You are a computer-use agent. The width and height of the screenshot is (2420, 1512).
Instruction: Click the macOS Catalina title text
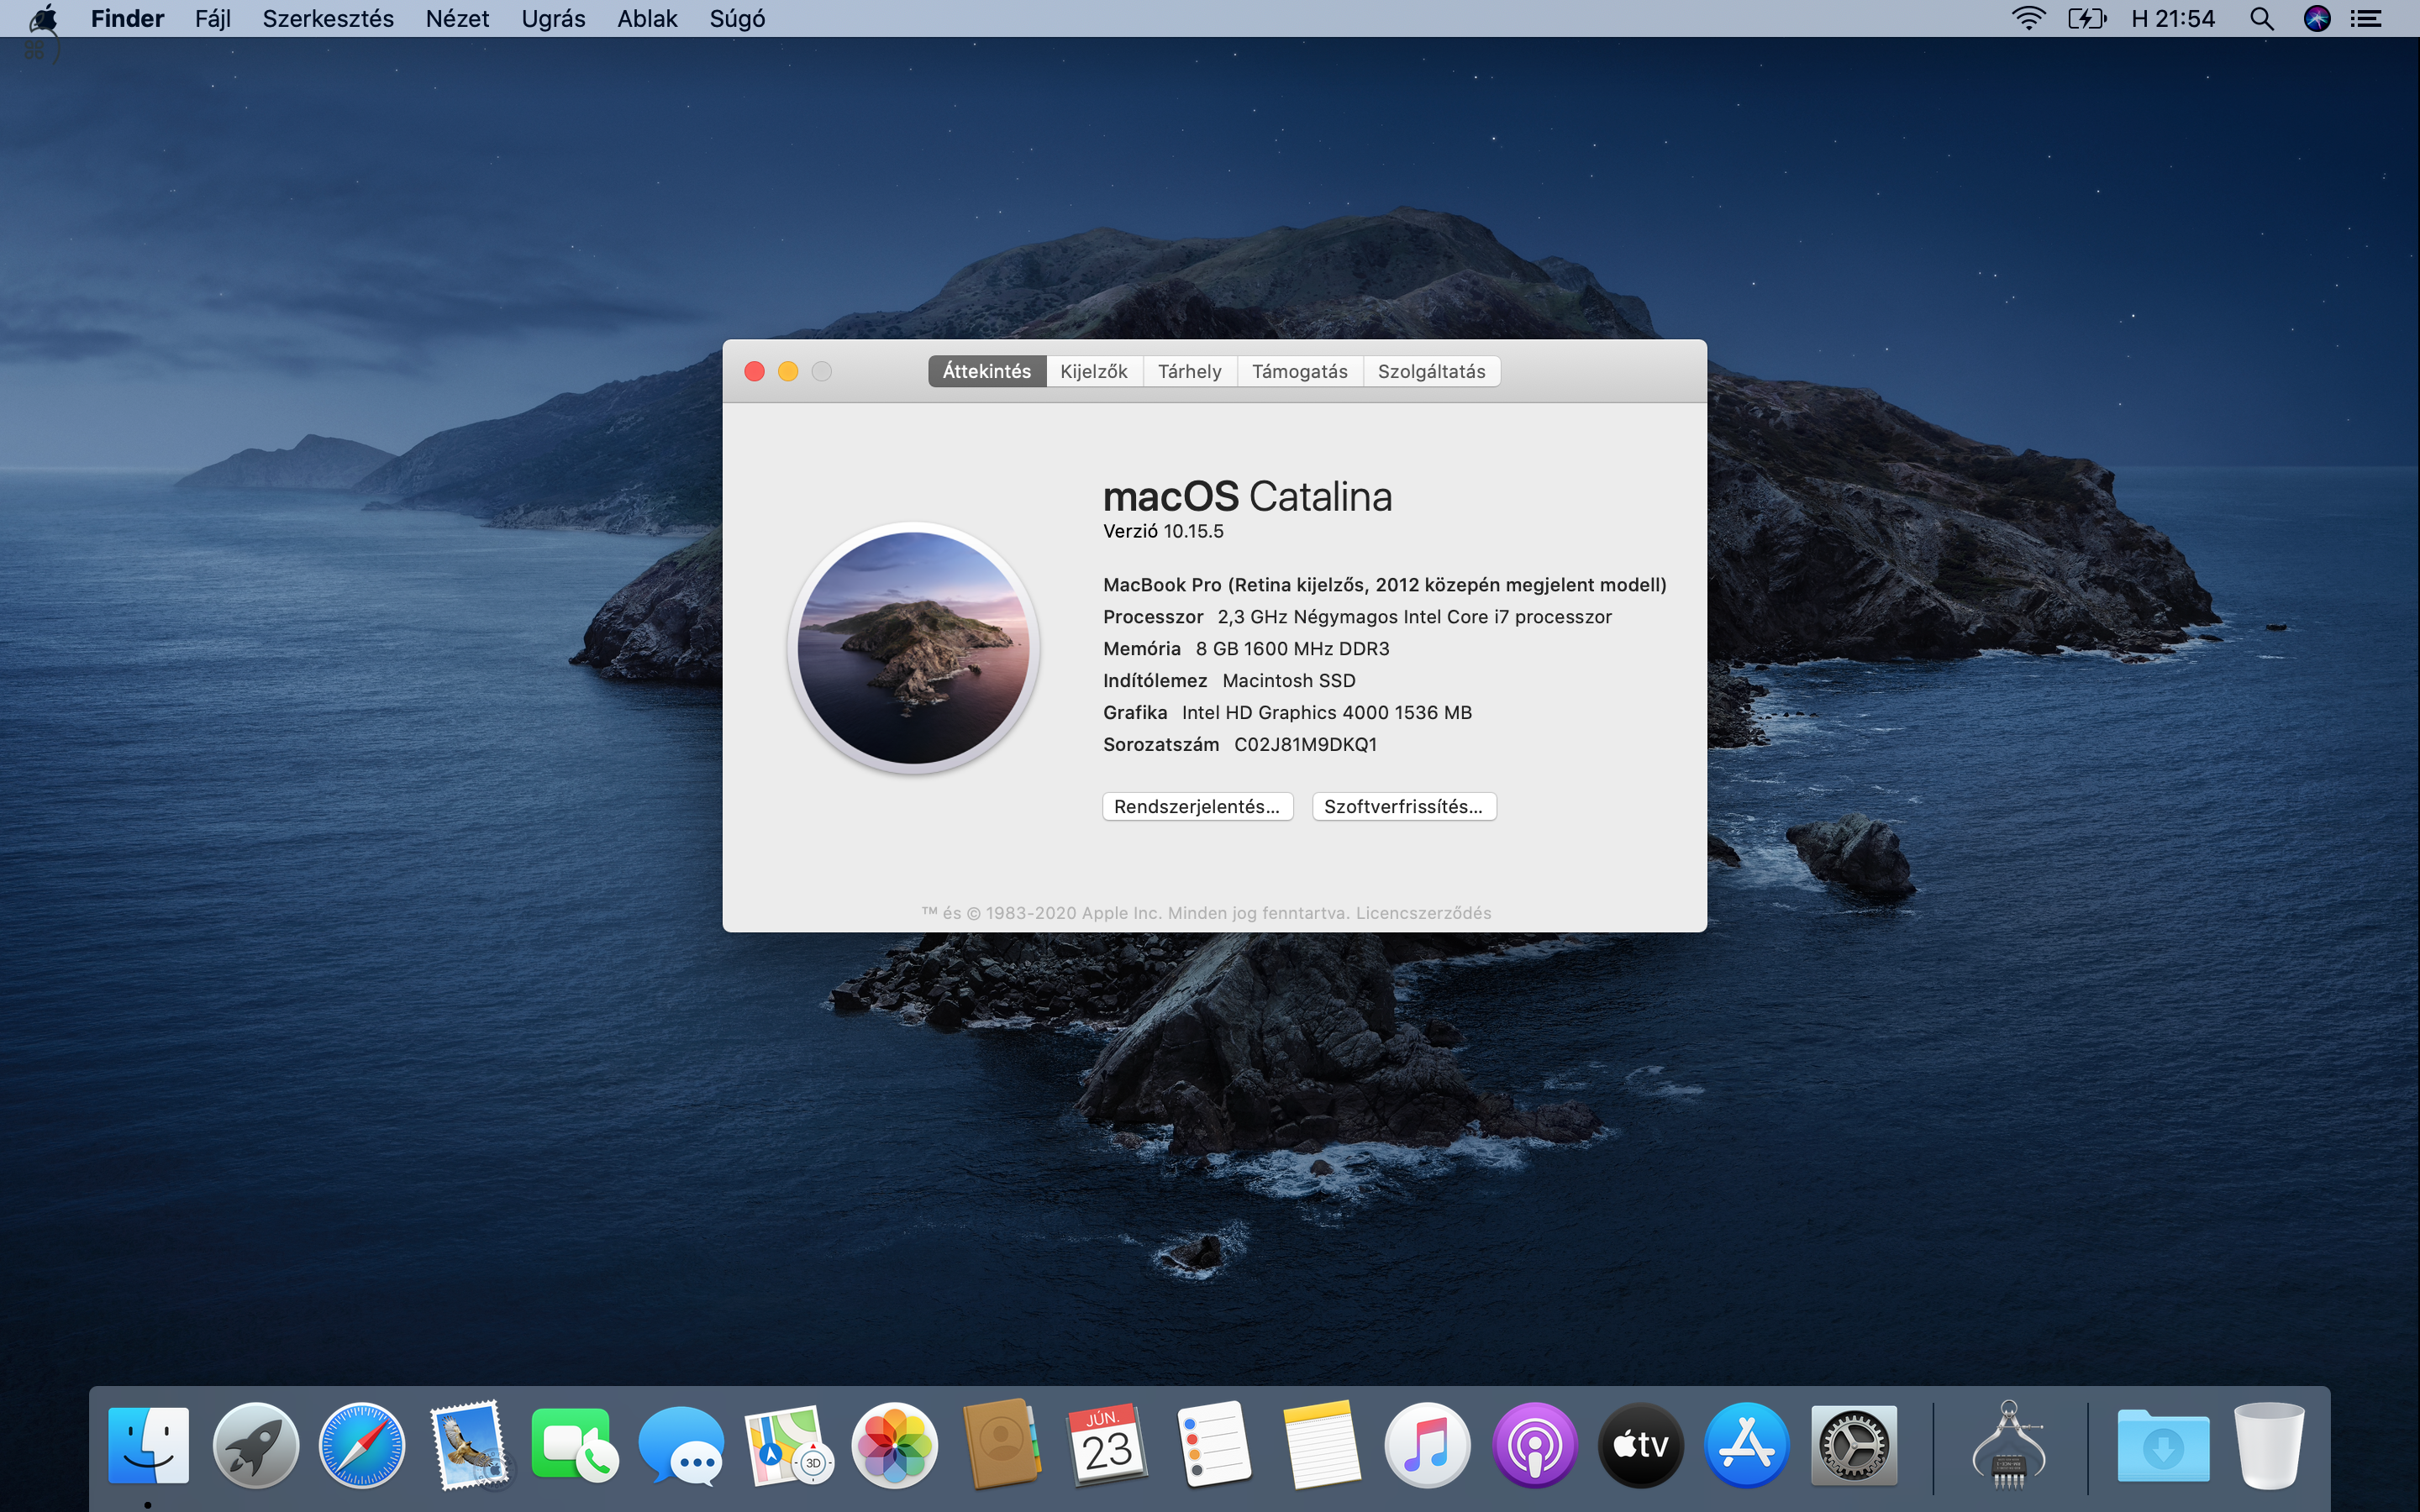[x=1247, y=496]
